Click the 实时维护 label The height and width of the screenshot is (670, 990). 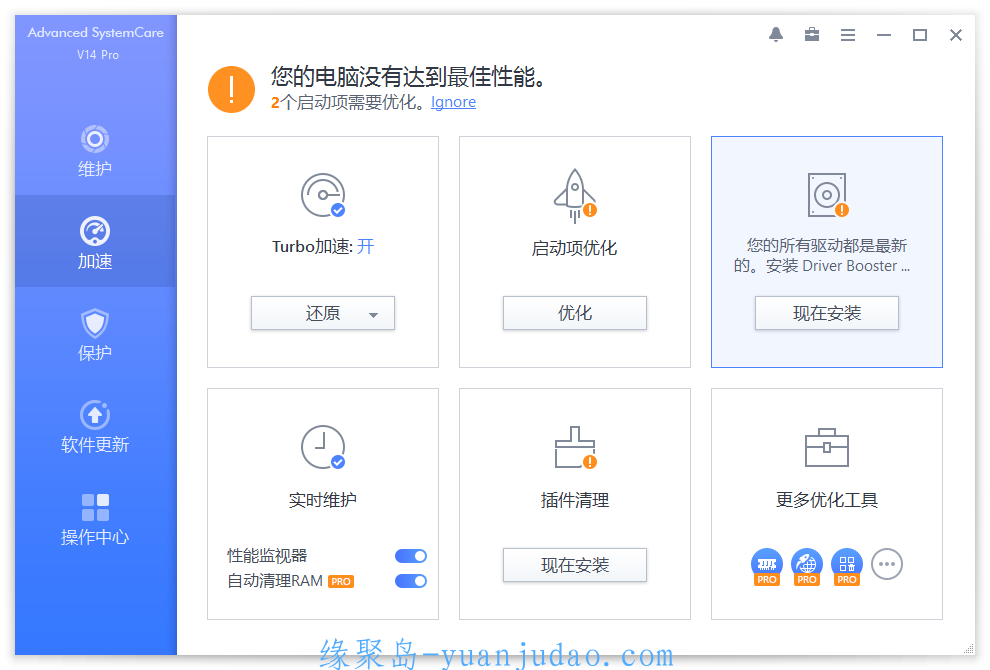tap(323, 500)
